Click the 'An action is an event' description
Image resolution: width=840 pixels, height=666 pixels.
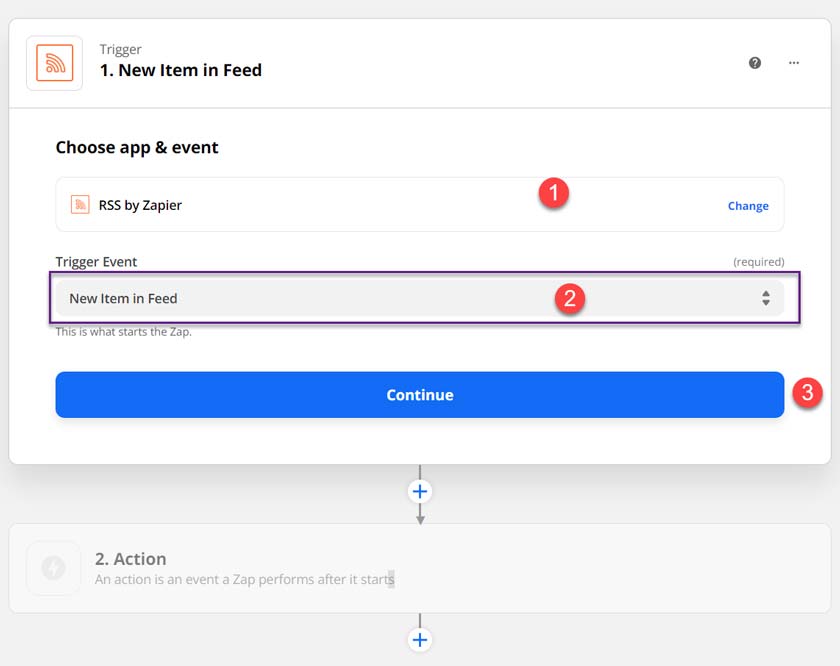[x=244, y=579]
